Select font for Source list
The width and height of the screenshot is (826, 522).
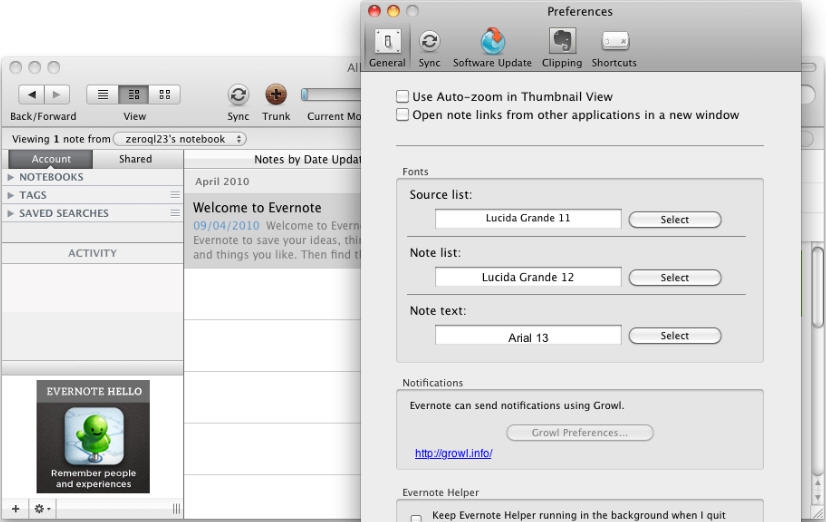point(675,220)
